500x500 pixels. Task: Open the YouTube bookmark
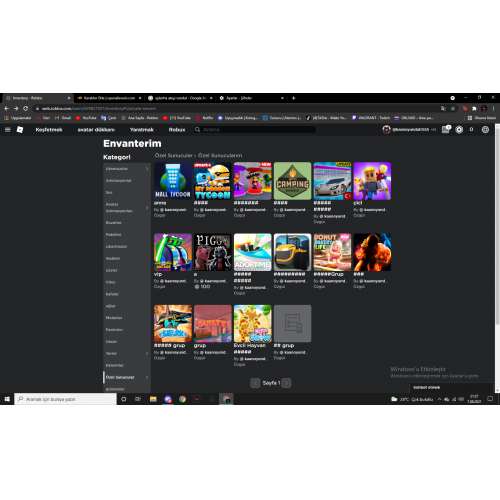pos(86,118)
